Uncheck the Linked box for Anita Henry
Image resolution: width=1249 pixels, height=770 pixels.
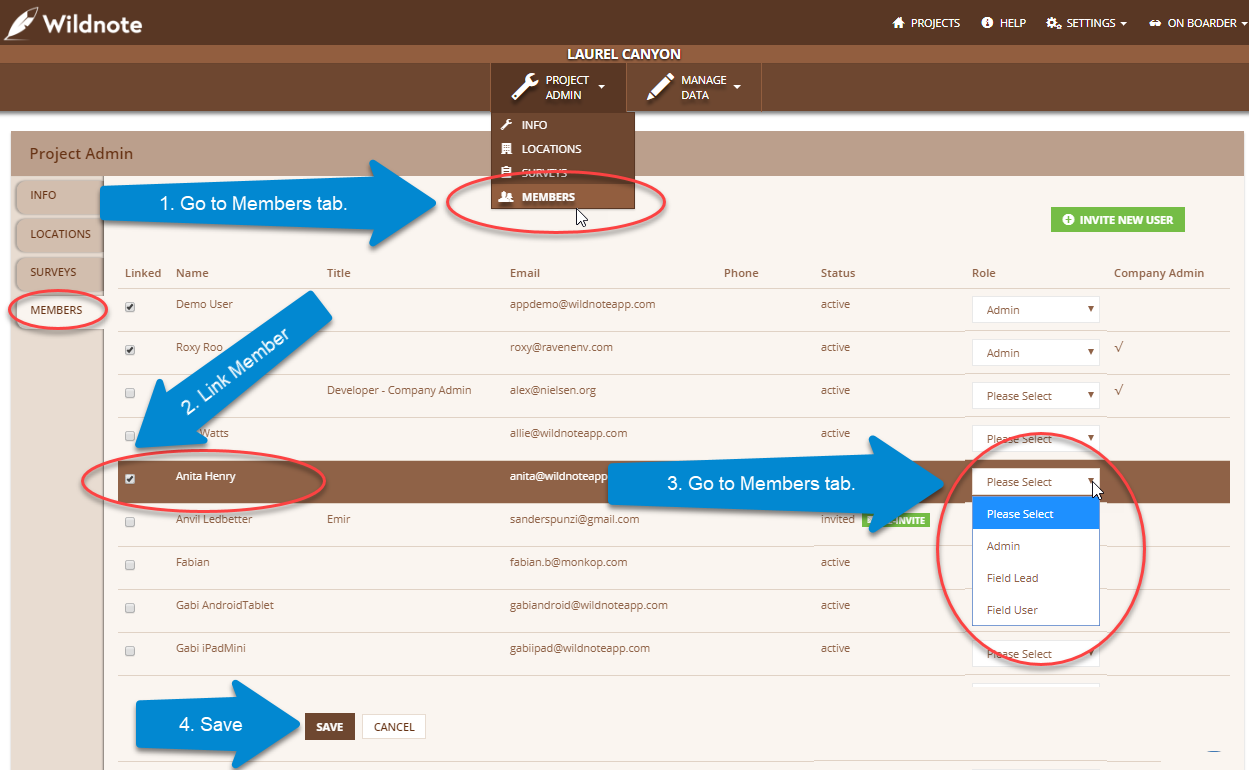[130, 479]
